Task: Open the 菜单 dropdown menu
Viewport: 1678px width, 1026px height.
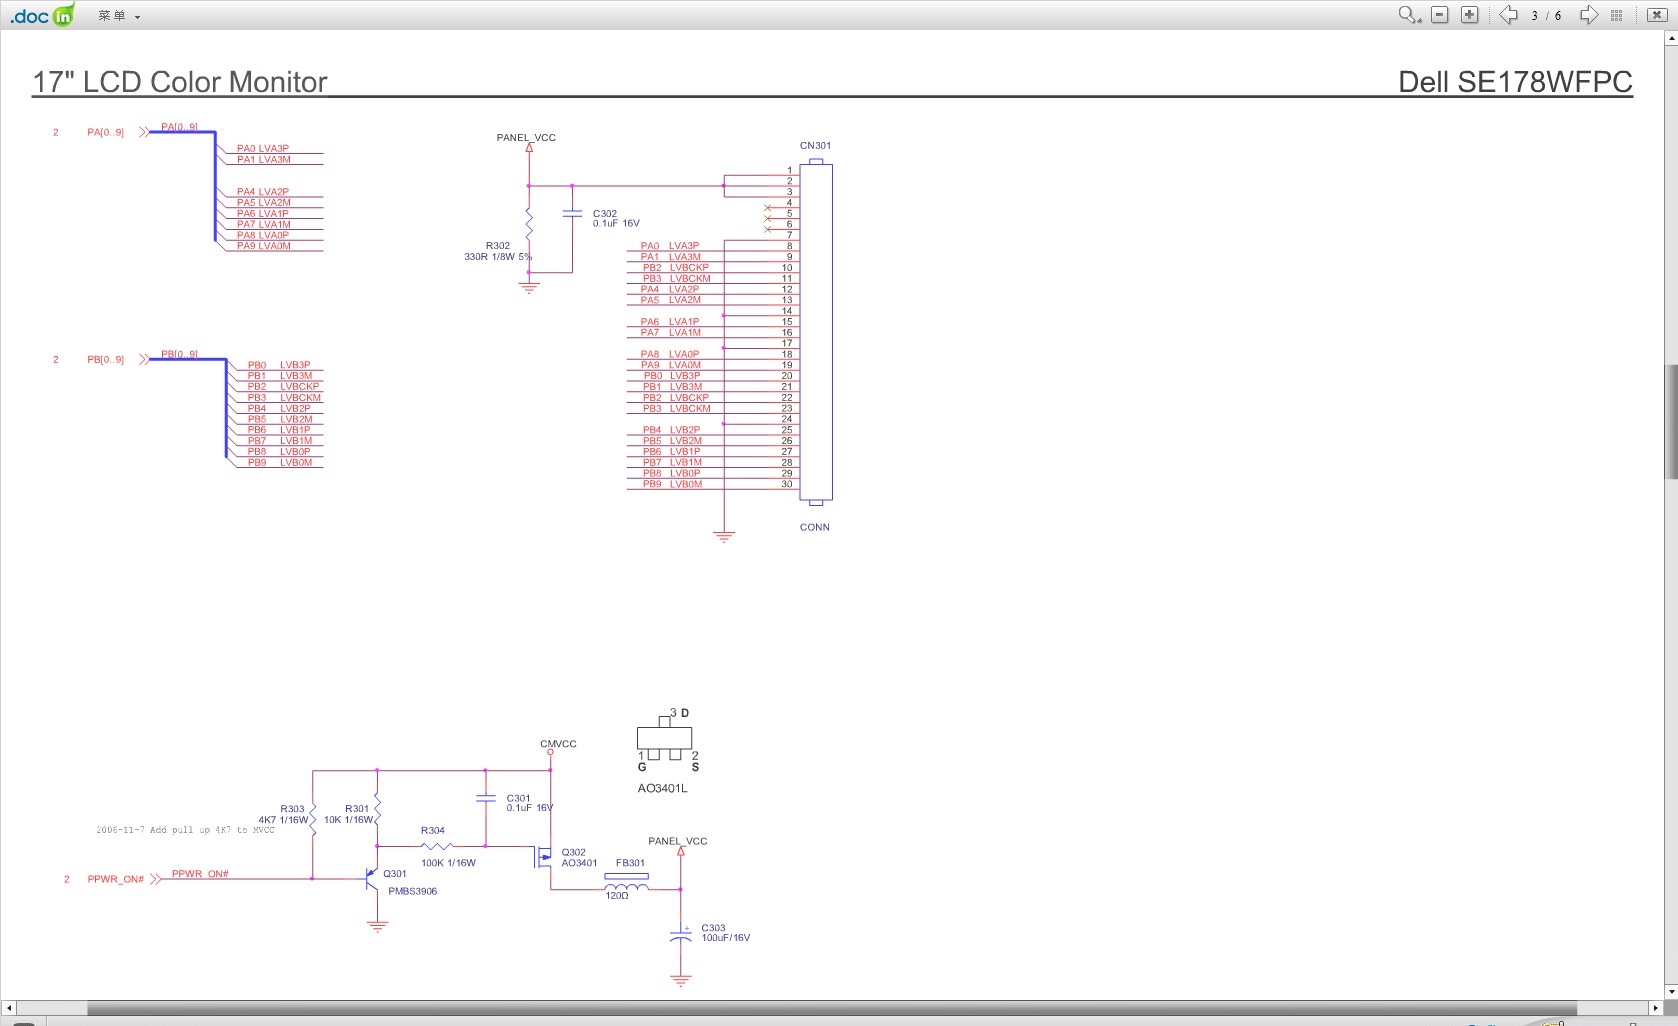Action: pos(118,16)
